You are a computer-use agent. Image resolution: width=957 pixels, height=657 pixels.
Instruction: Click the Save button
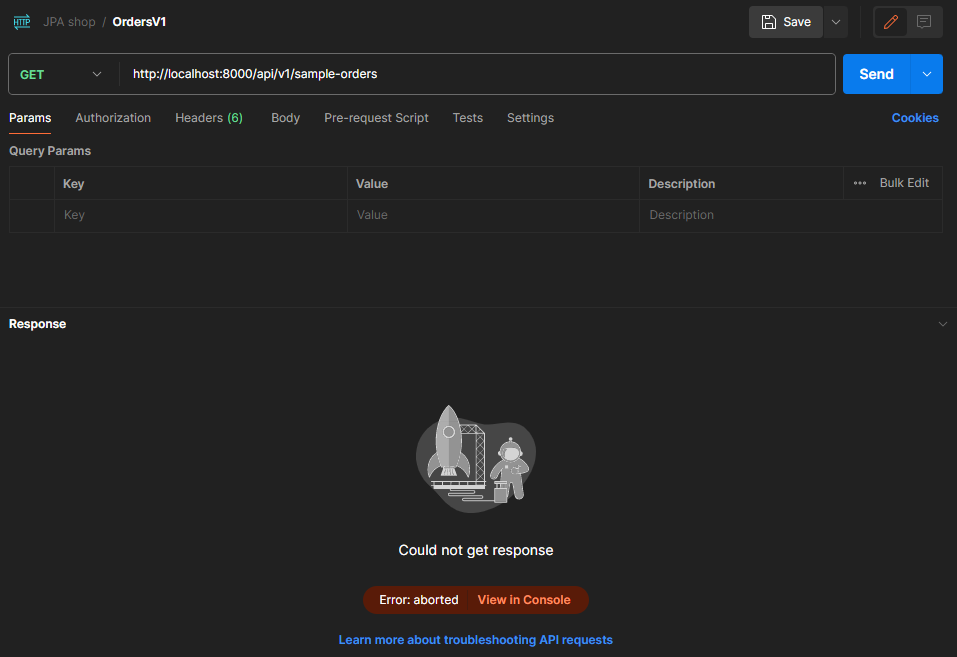click(785, 22)
